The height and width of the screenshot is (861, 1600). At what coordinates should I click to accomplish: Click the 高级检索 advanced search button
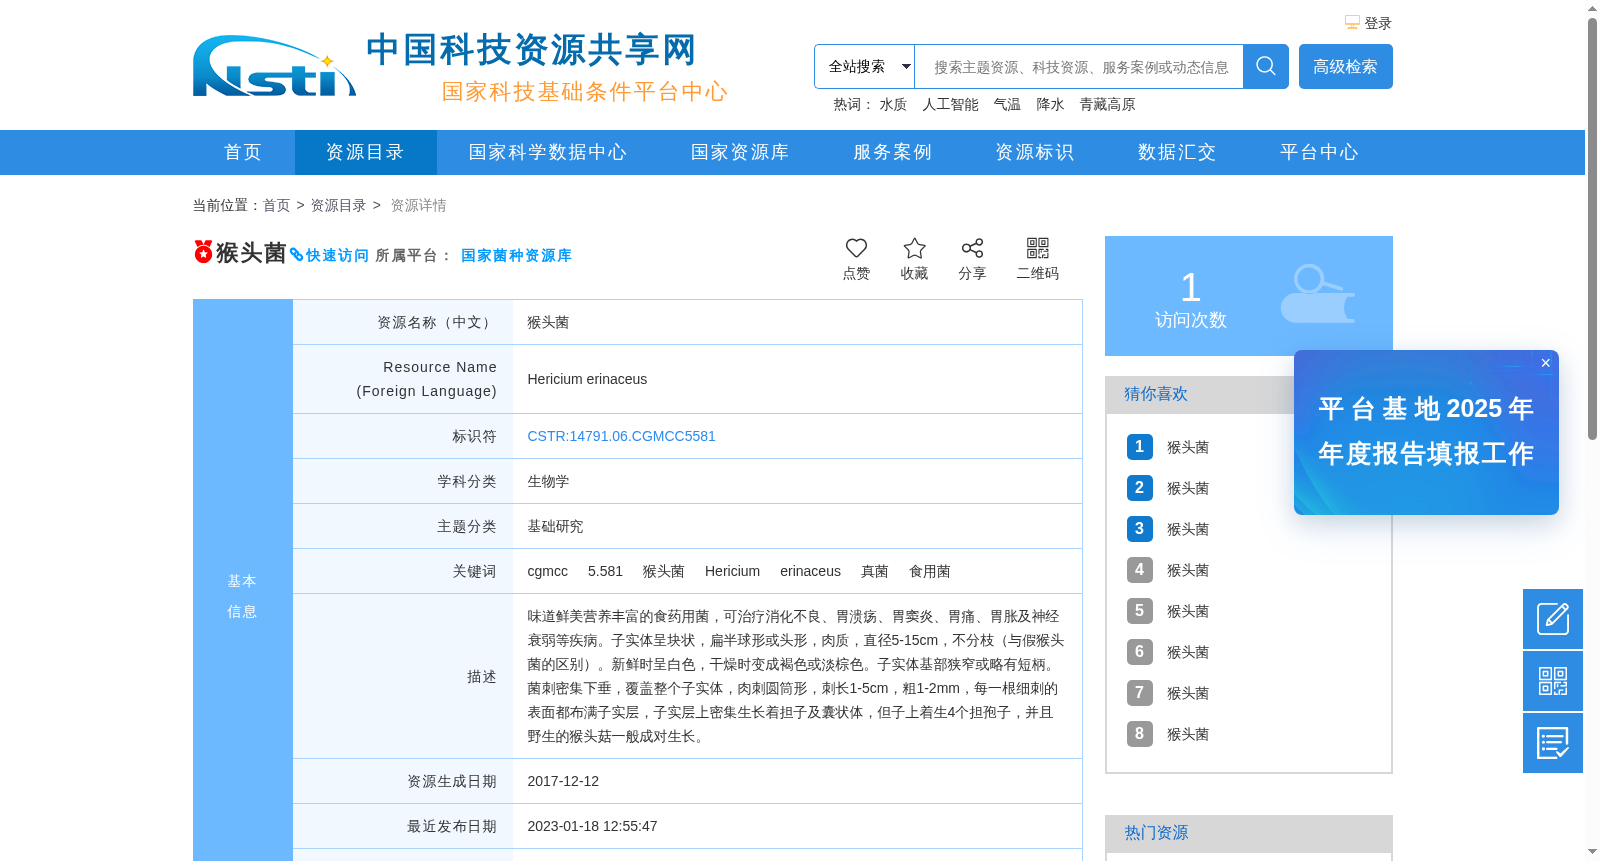[1346, 66]
